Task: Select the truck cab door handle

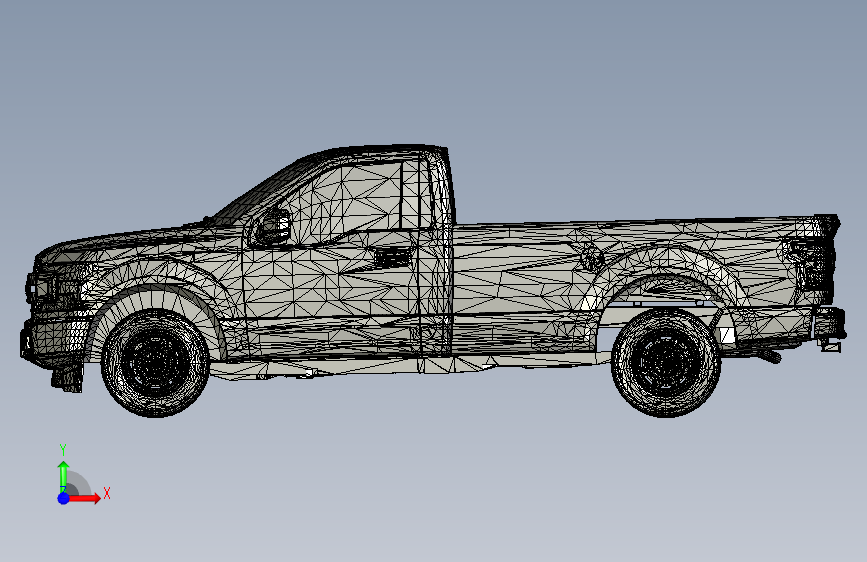Action: pyautogui.click(x=392, y=257)
